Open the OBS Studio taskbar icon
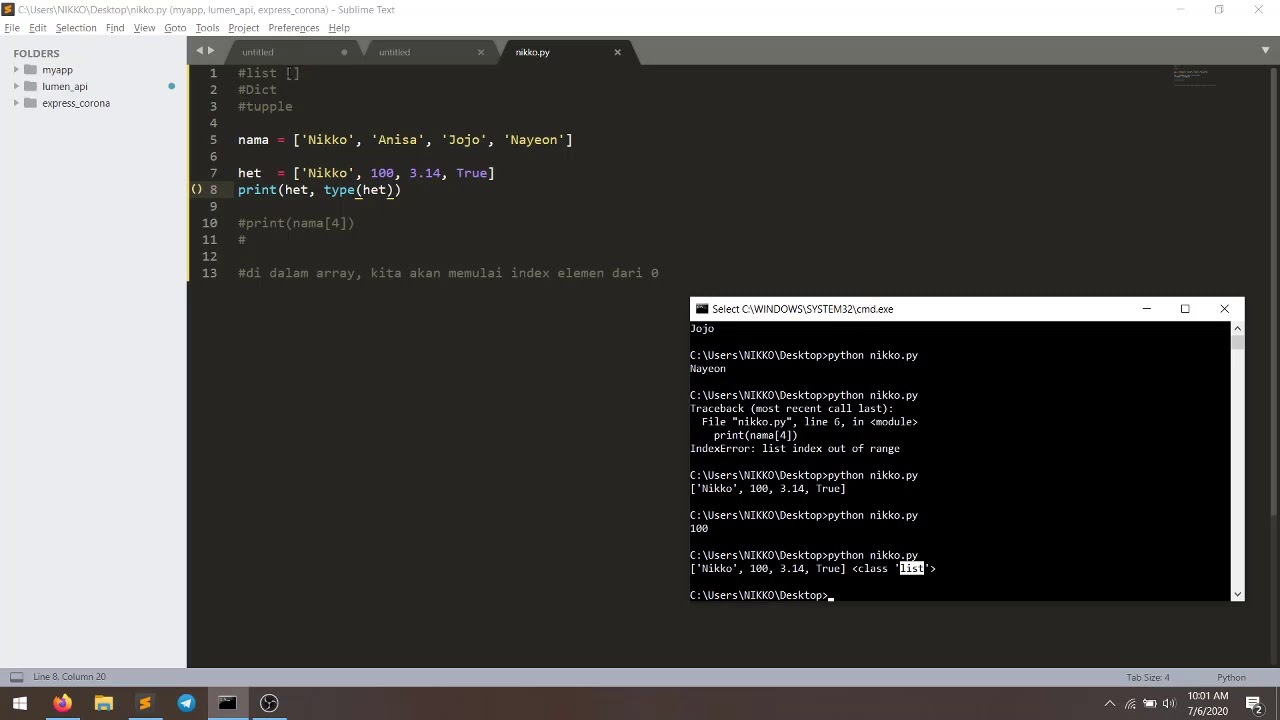1280x720 pixels. click(269, 703)
